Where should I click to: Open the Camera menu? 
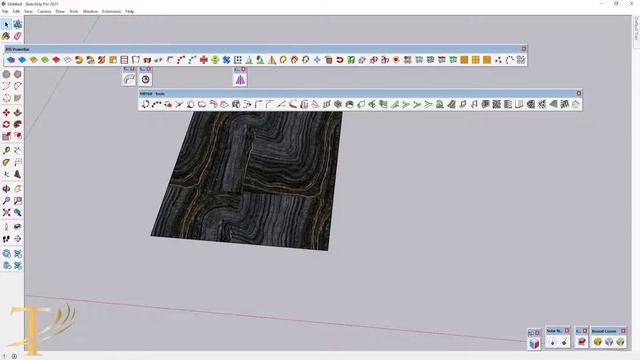(x=44, y=11)
